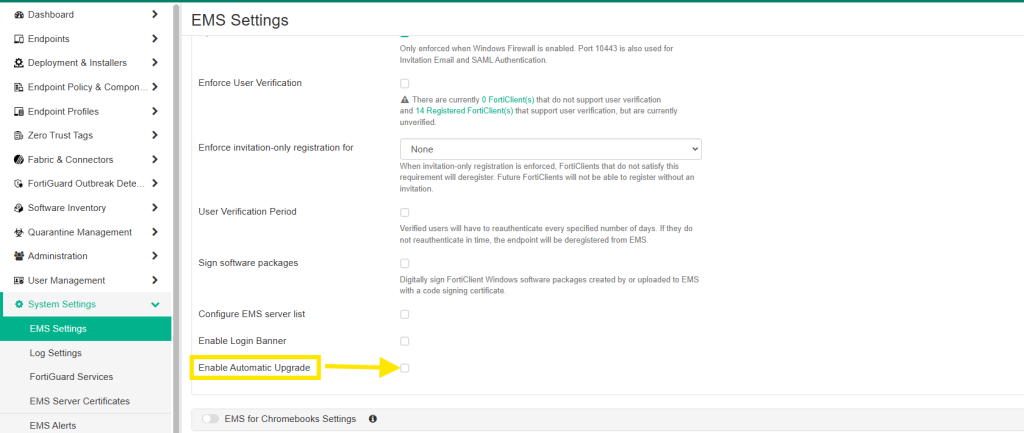Click the Enforce invitation-only registration for label
1024x433 pixels.
[x=276, y=148]
